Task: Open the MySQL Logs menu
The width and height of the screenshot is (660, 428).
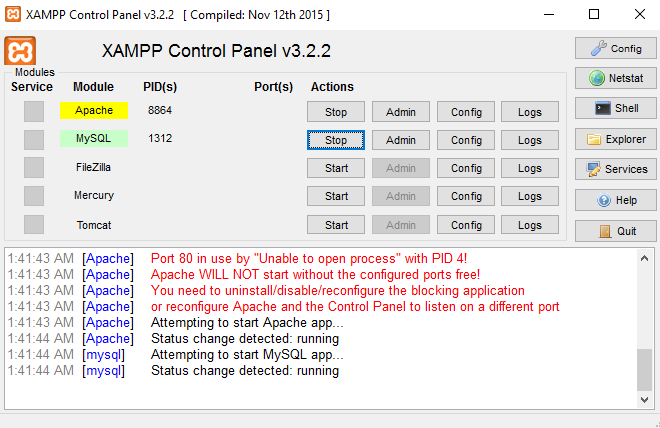Action: [x=530, y=140]
